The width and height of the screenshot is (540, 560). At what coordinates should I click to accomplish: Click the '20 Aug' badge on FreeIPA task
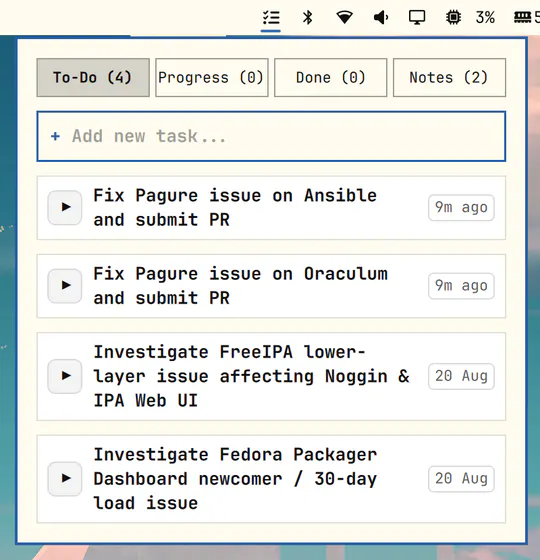461,376
